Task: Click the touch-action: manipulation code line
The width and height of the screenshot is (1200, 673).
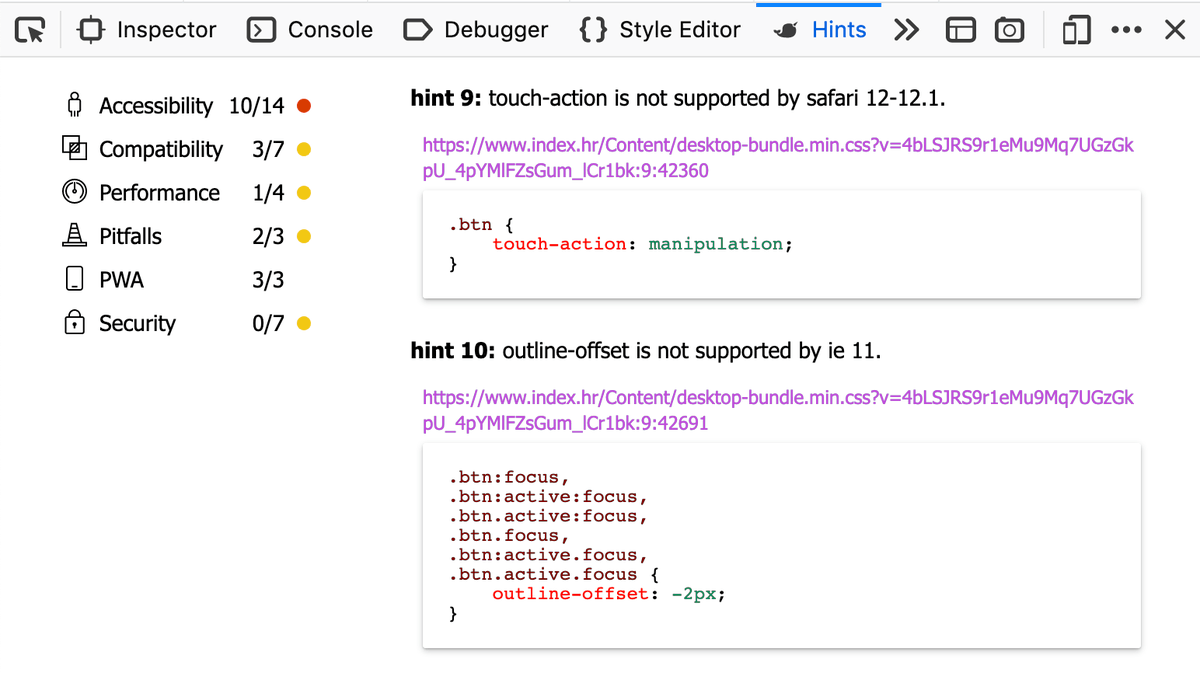Action: click(x=642, y=244)
